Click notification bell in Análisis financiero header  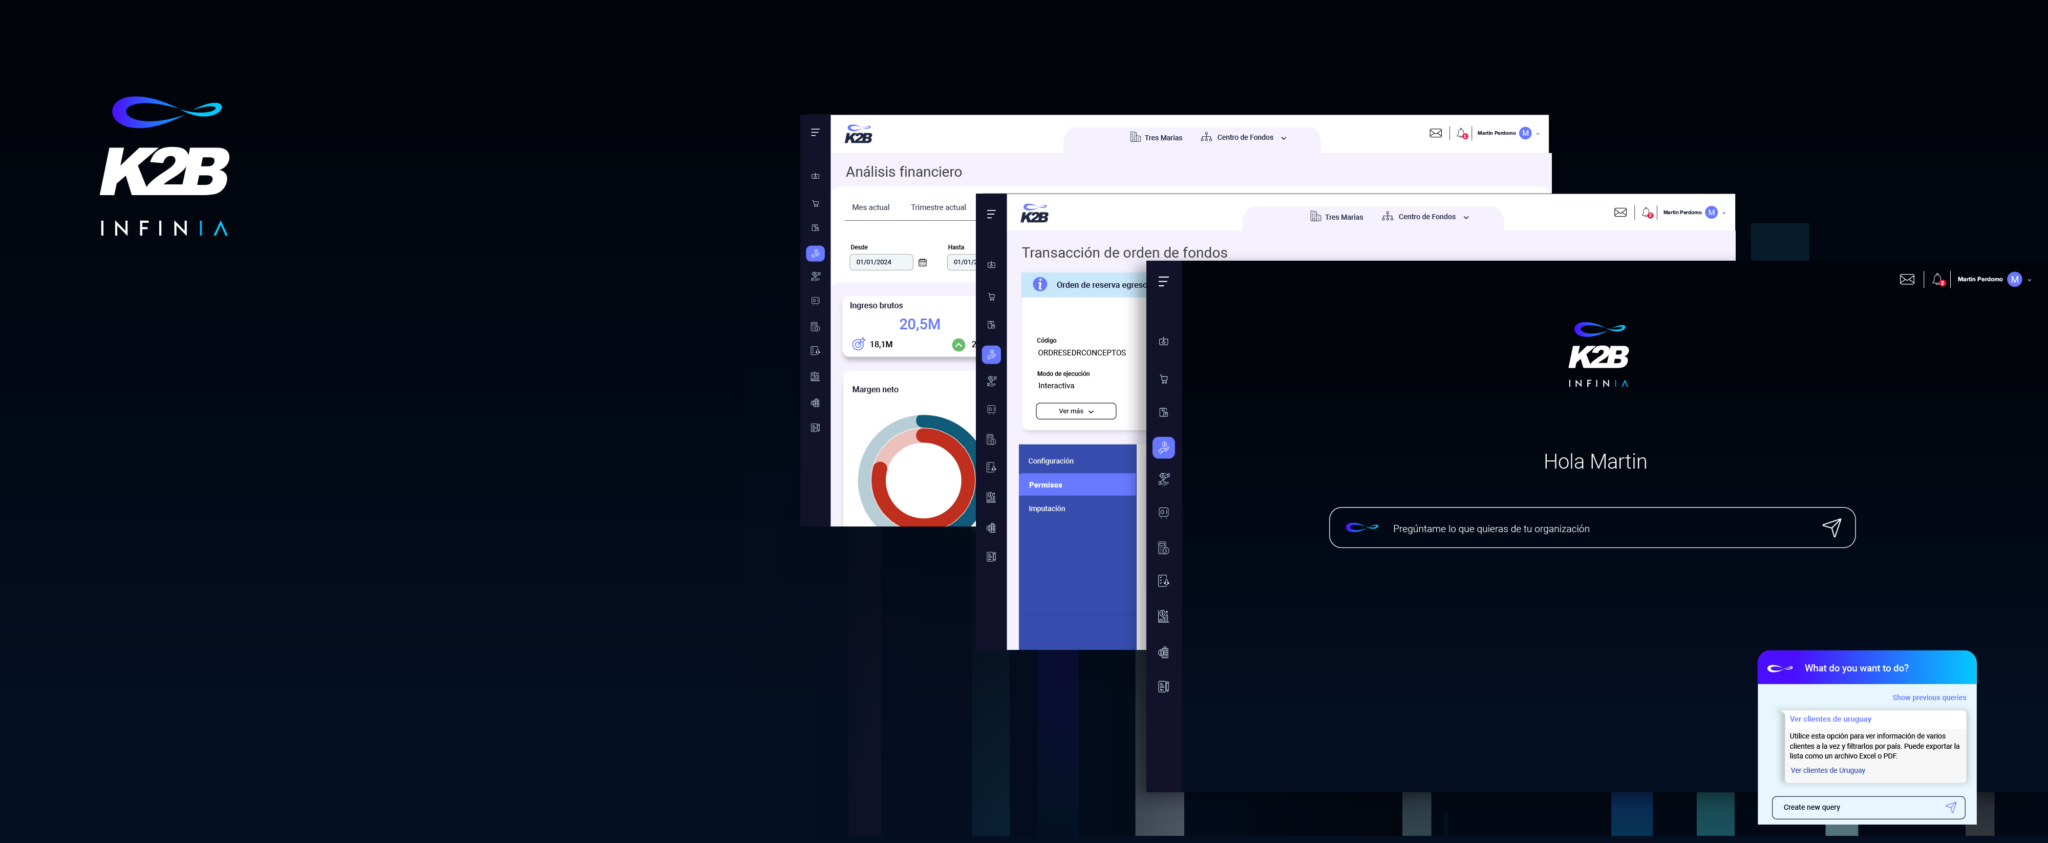coord(1461,133)
